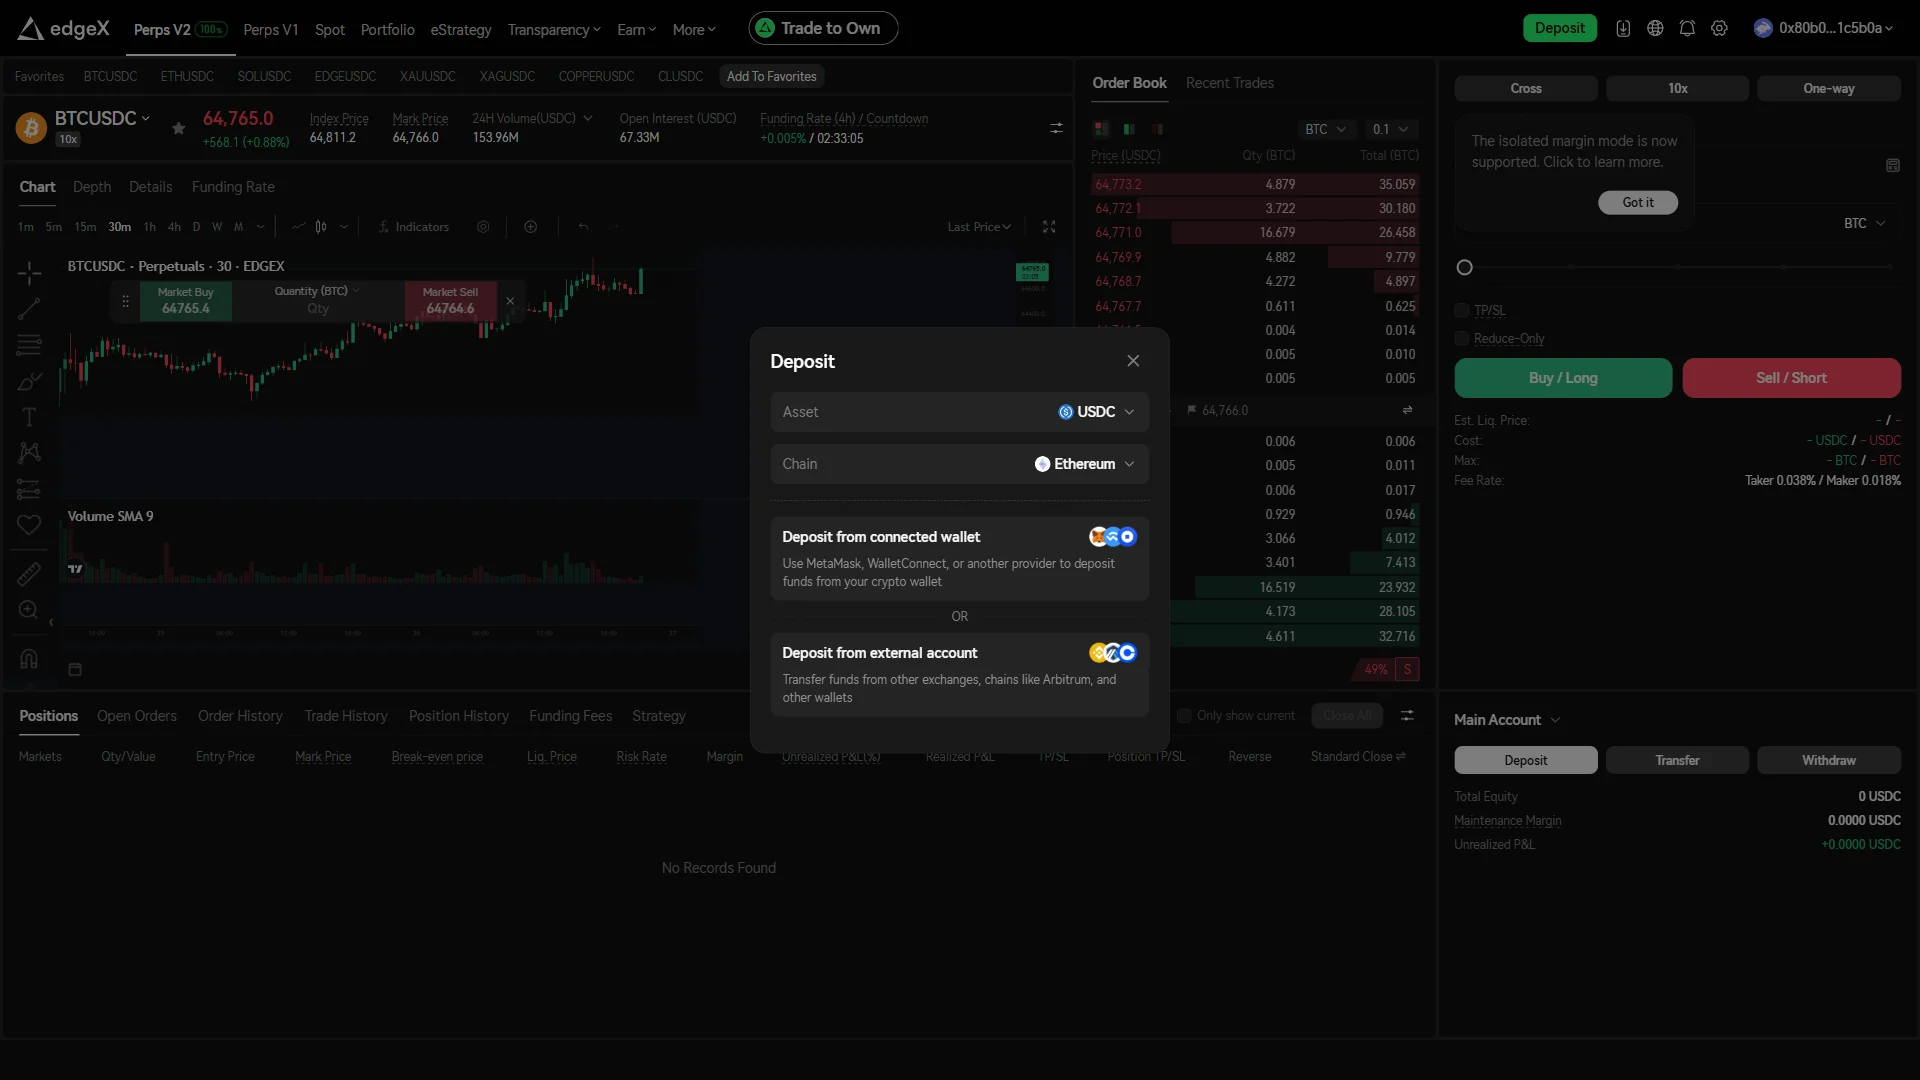This screenshot has height=1080, width=1920.
Task: Open order book BTC unit dropdown
Action: 1326,129
